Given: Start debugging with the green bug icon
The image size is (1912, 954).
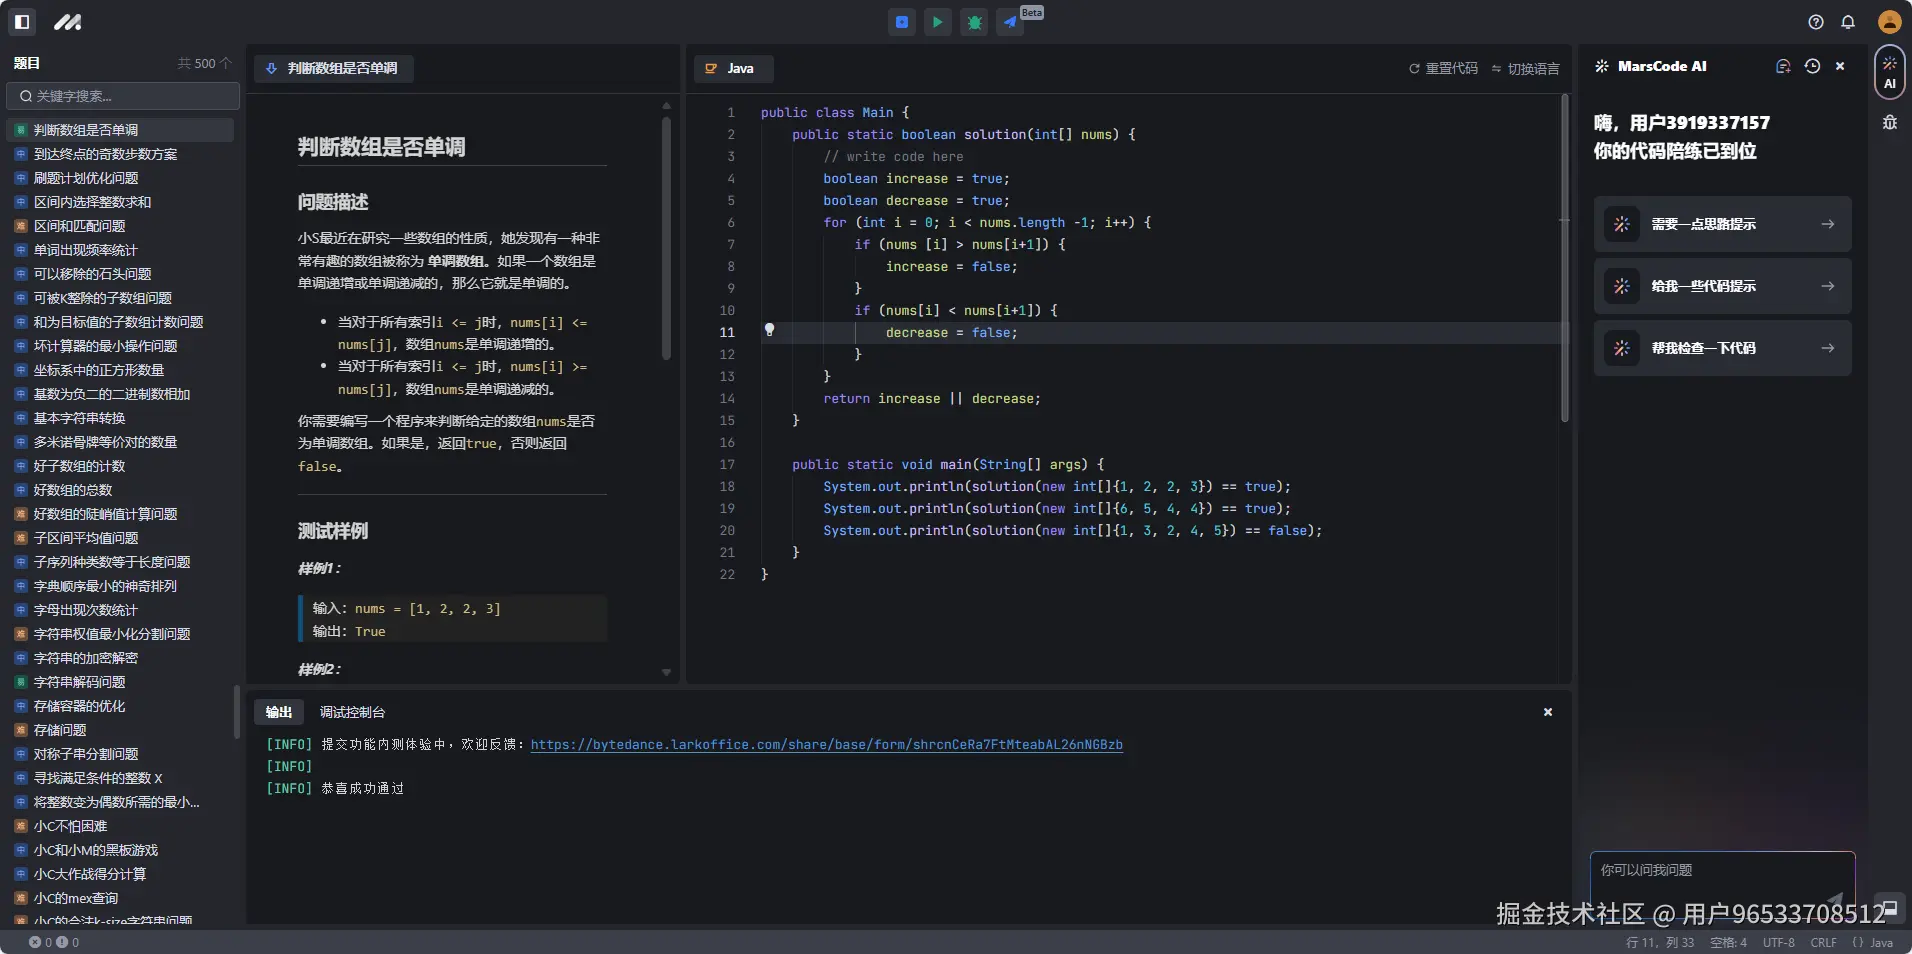Looking at the screenshot, I should coord(974,22).
